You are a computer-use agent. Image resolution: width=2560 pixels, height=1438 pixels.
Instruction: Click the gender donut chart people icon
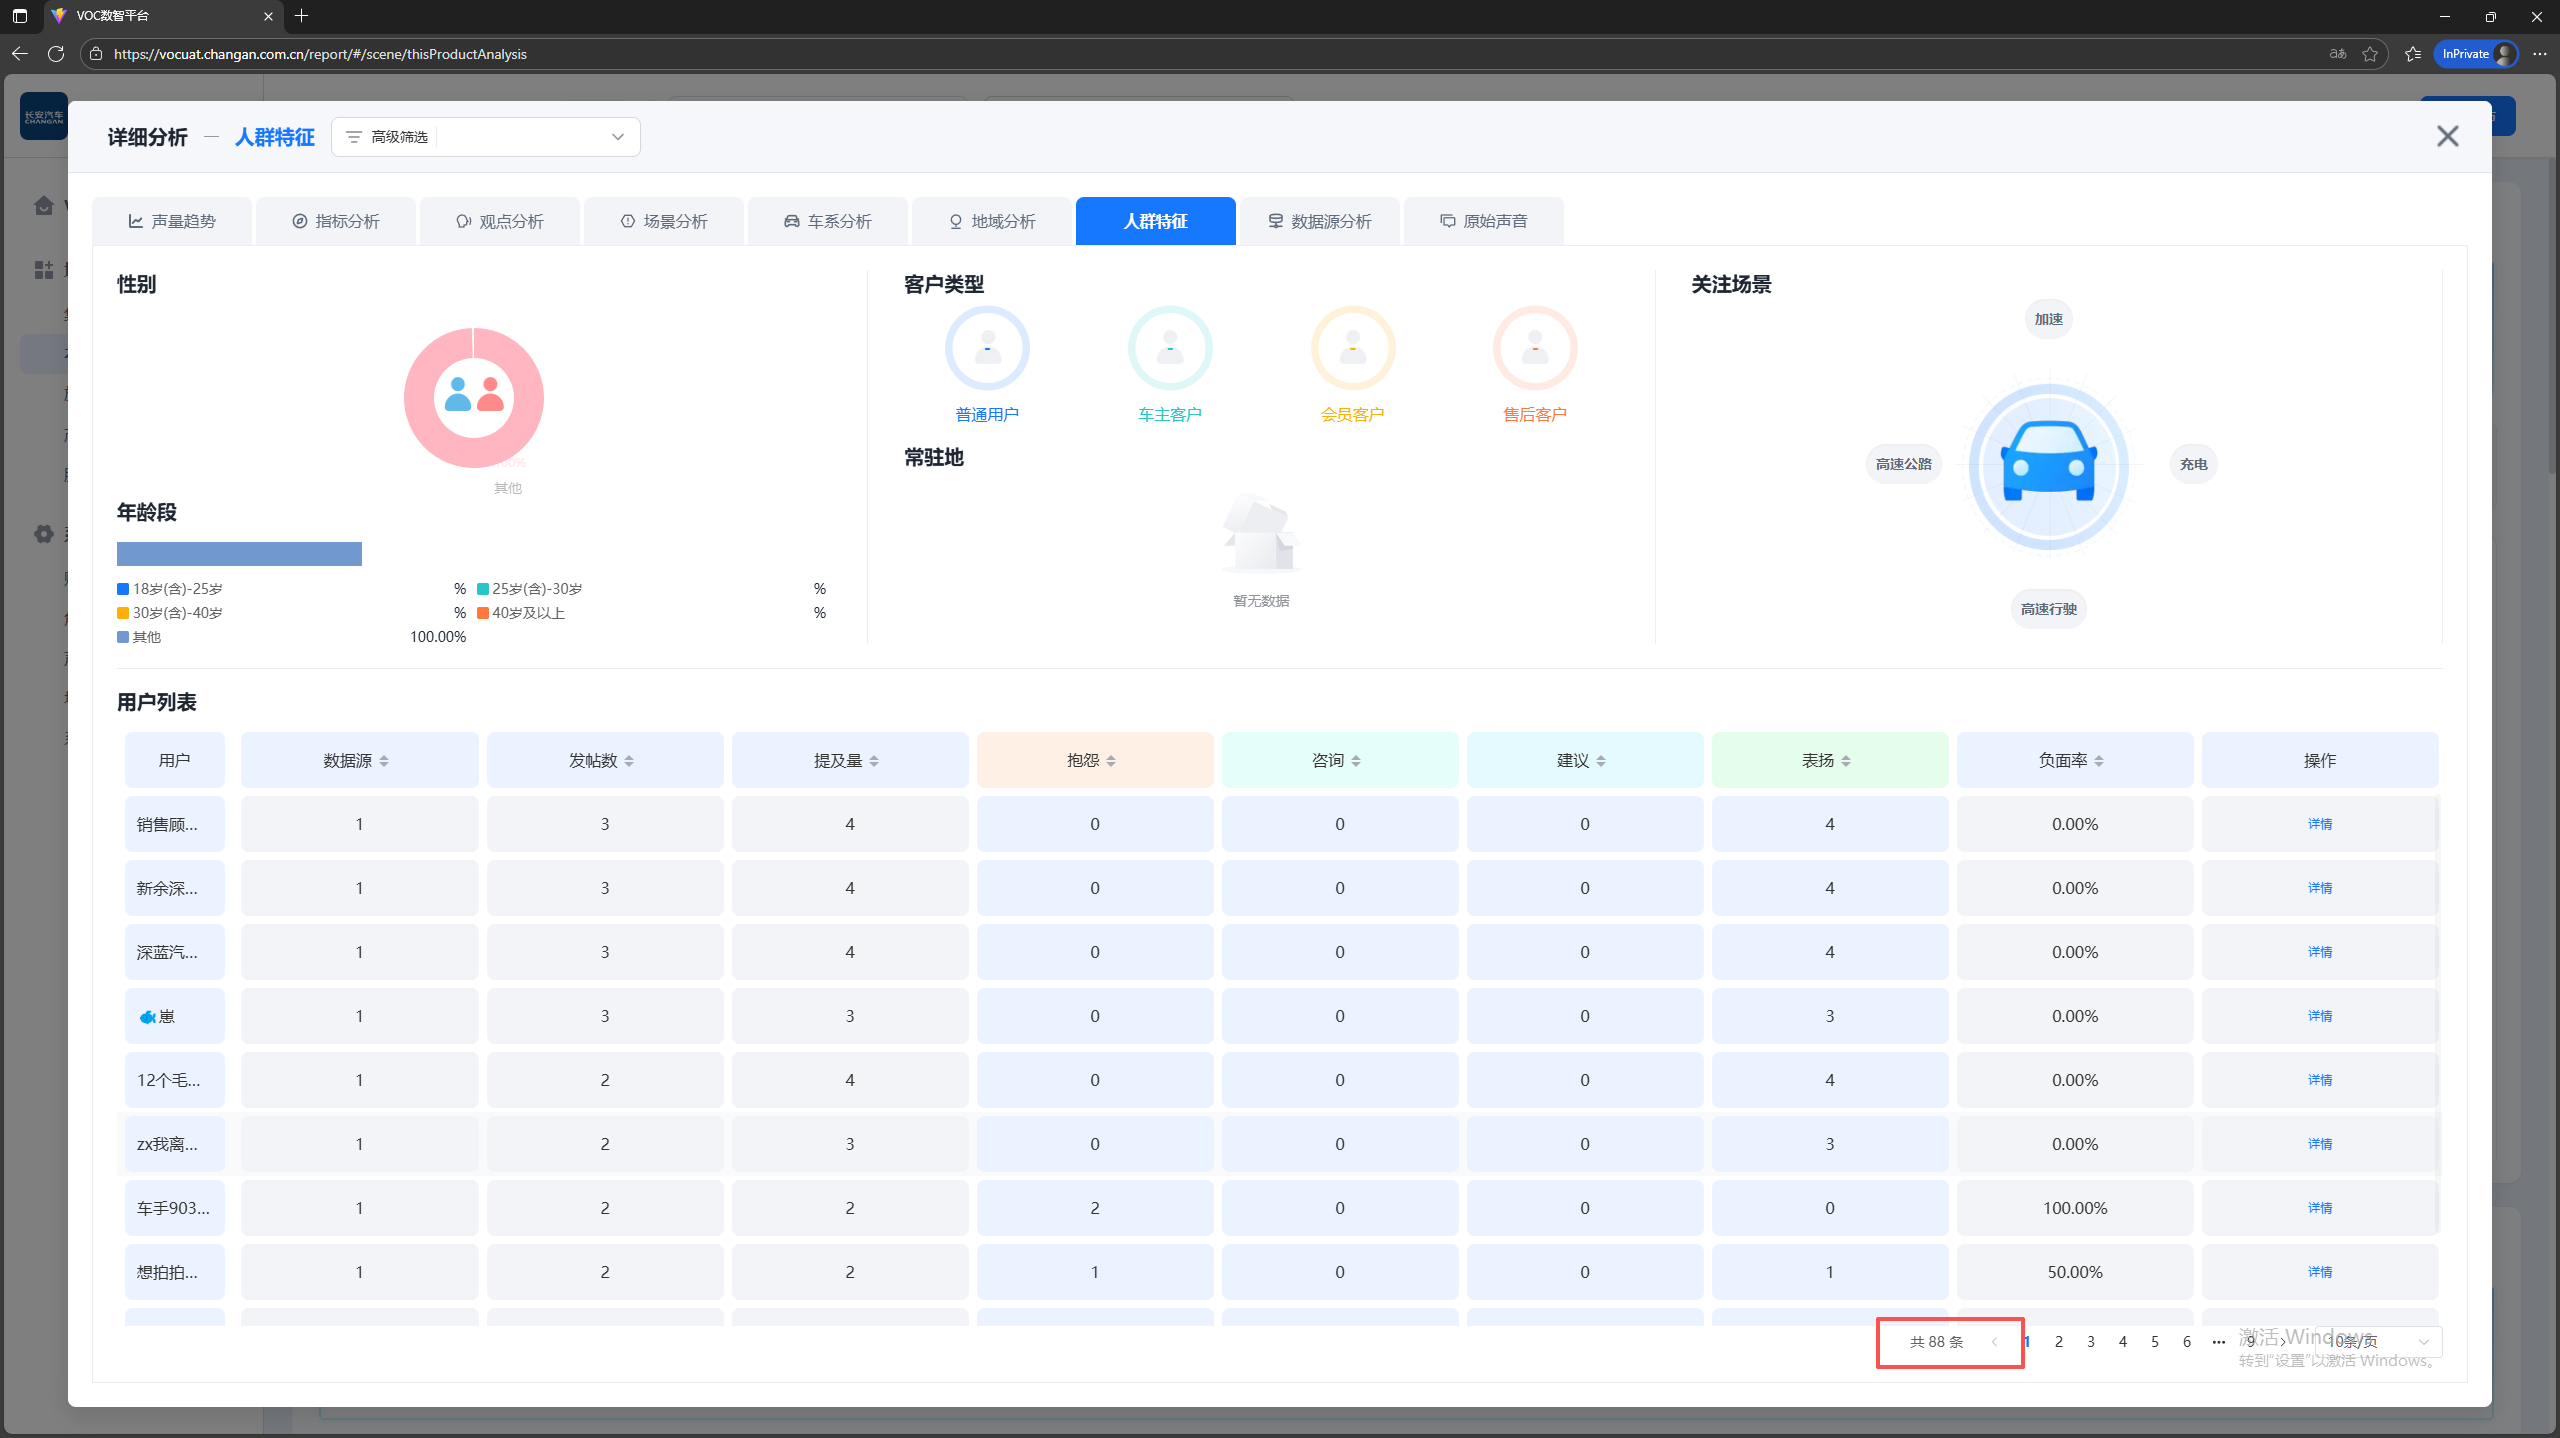click(474, 396)
